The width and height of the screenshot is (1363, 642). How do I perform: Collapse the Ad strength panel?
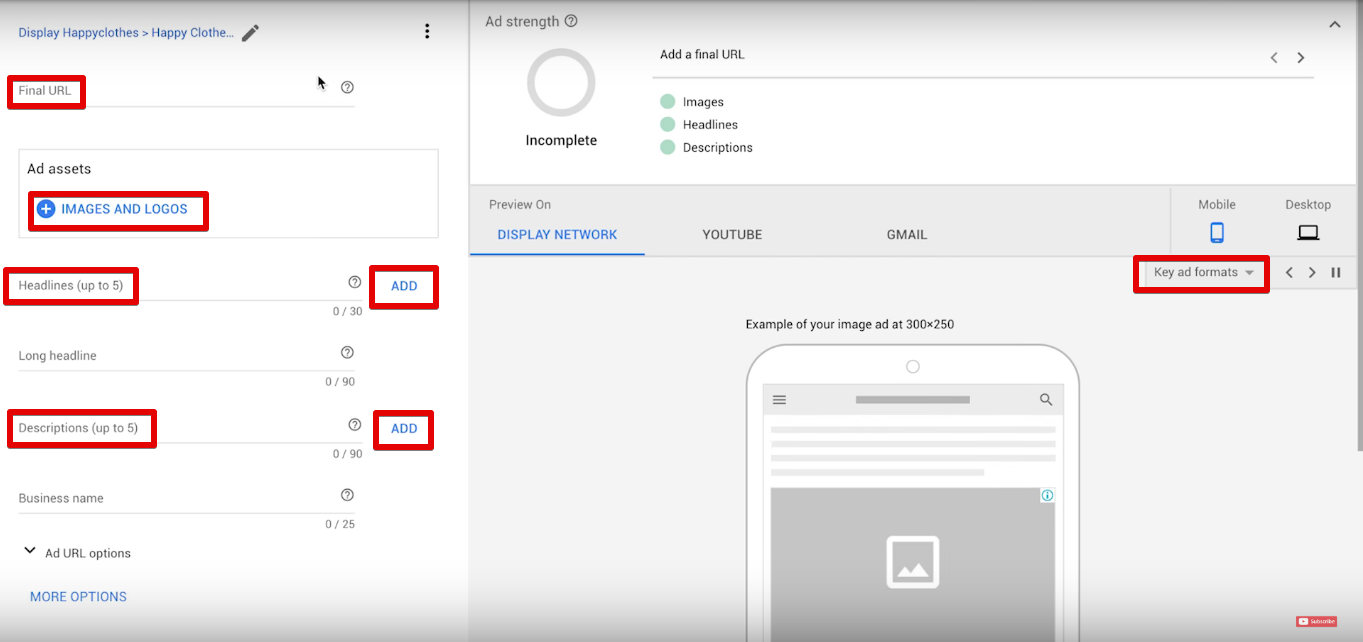click(x=1334, y=24)
